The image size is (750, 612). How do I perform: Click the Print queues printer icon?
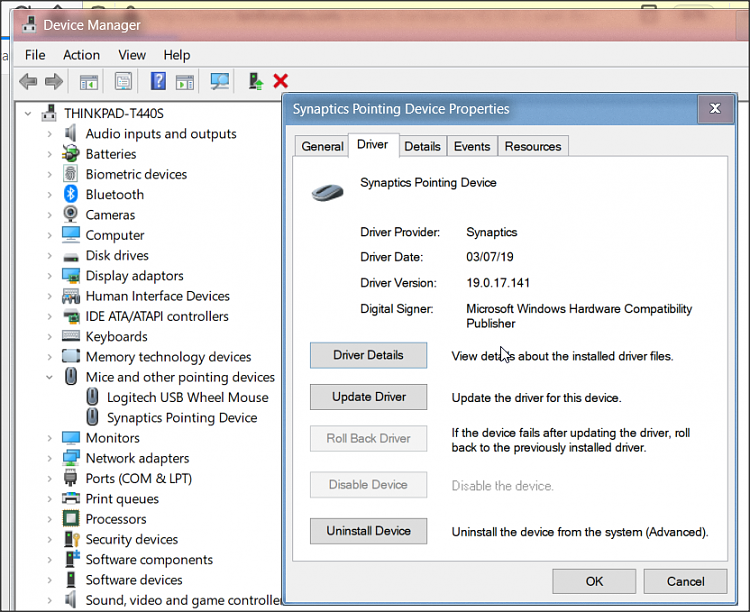[x=71, y=499]
